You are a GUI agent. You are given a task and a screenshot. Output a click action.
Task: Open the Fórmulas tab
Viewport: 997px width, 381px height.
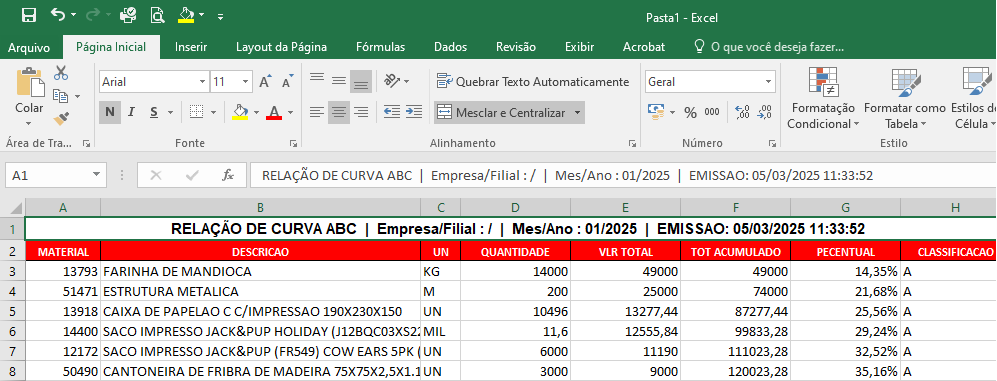[380, 47]
